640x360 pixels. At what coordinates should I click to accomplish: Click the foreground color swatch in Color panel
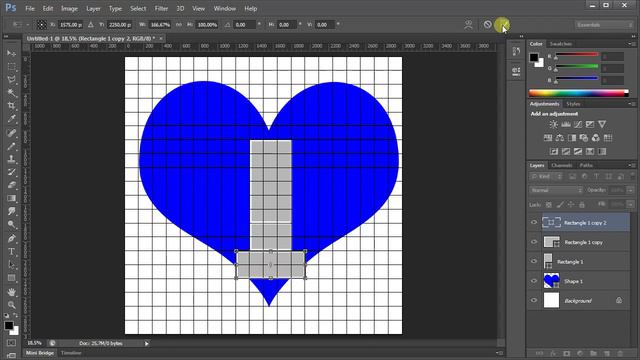click(x=534, y=58)
